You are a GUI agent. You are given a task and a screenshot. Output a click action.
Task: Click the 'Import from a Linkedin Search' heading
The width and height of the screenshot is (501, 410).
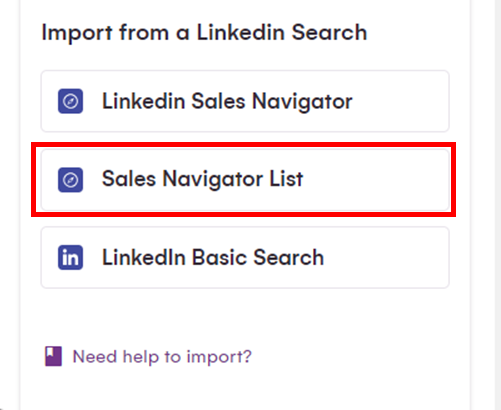click(x=204, y=33)
